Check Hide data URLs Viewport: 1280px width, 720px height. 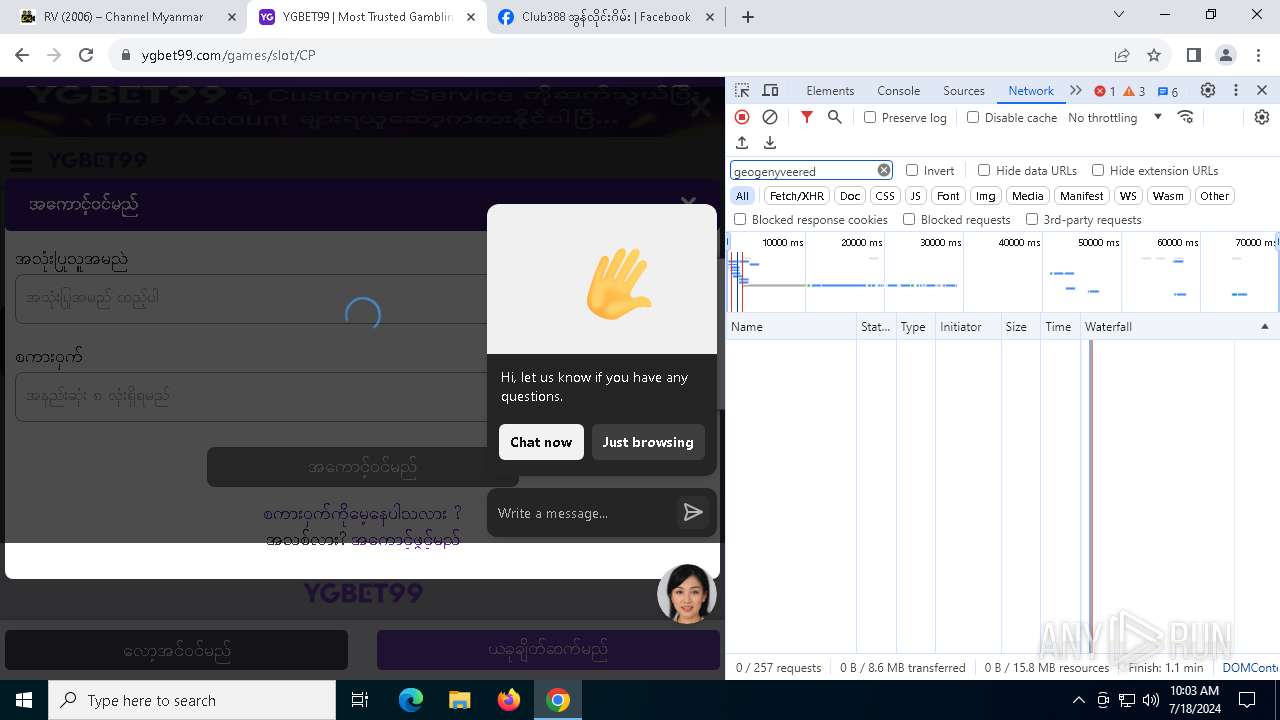coord(984,170)
